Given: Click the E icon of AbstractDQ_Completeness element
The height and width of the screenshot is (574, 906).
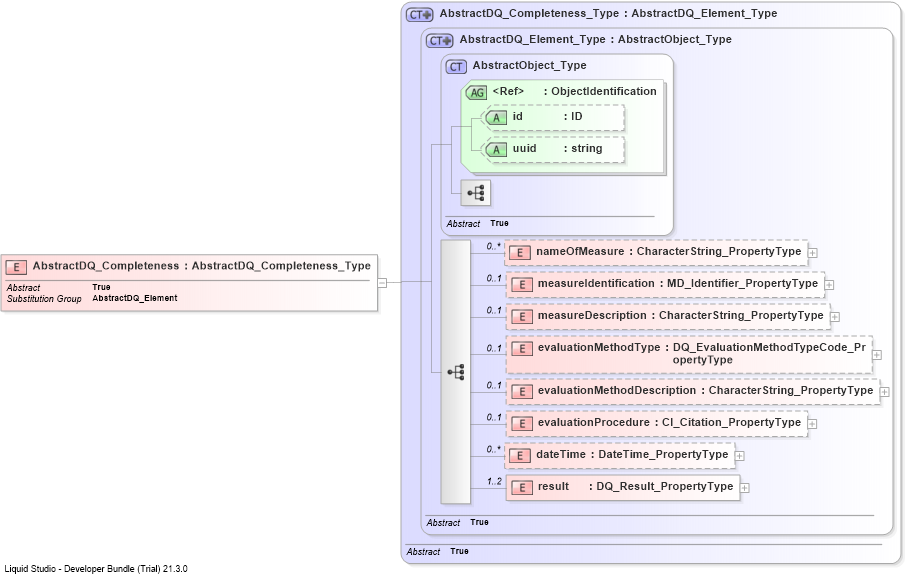Looking at the screenshot, I should point(16,267).
